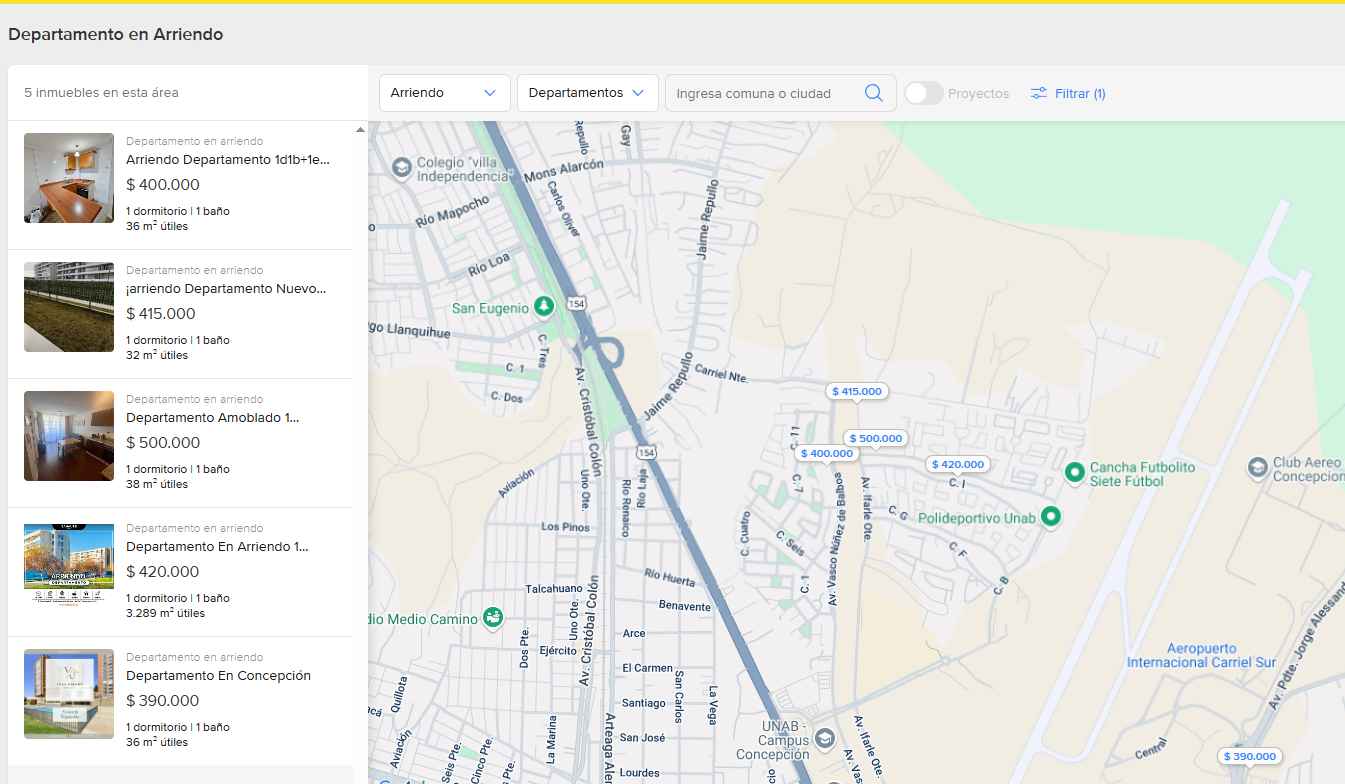Screen dimensions: 1345x784
Task: Click the $ 390.000 price in listings
Action: (x=163, y=701)
